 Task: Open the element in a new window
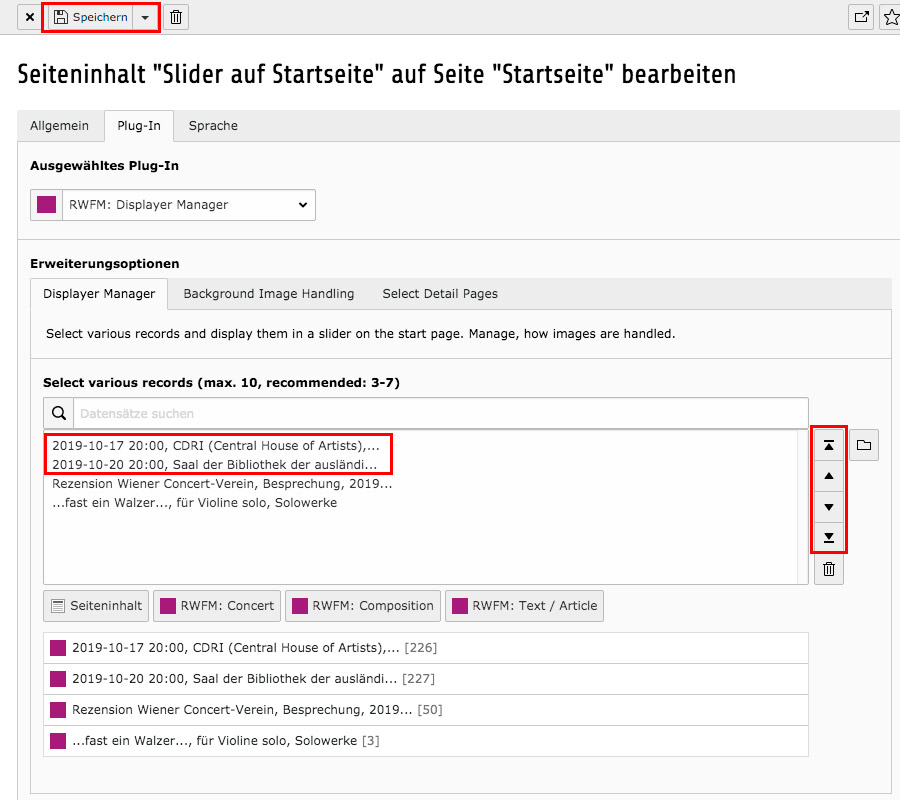click(x=861, y=16)
